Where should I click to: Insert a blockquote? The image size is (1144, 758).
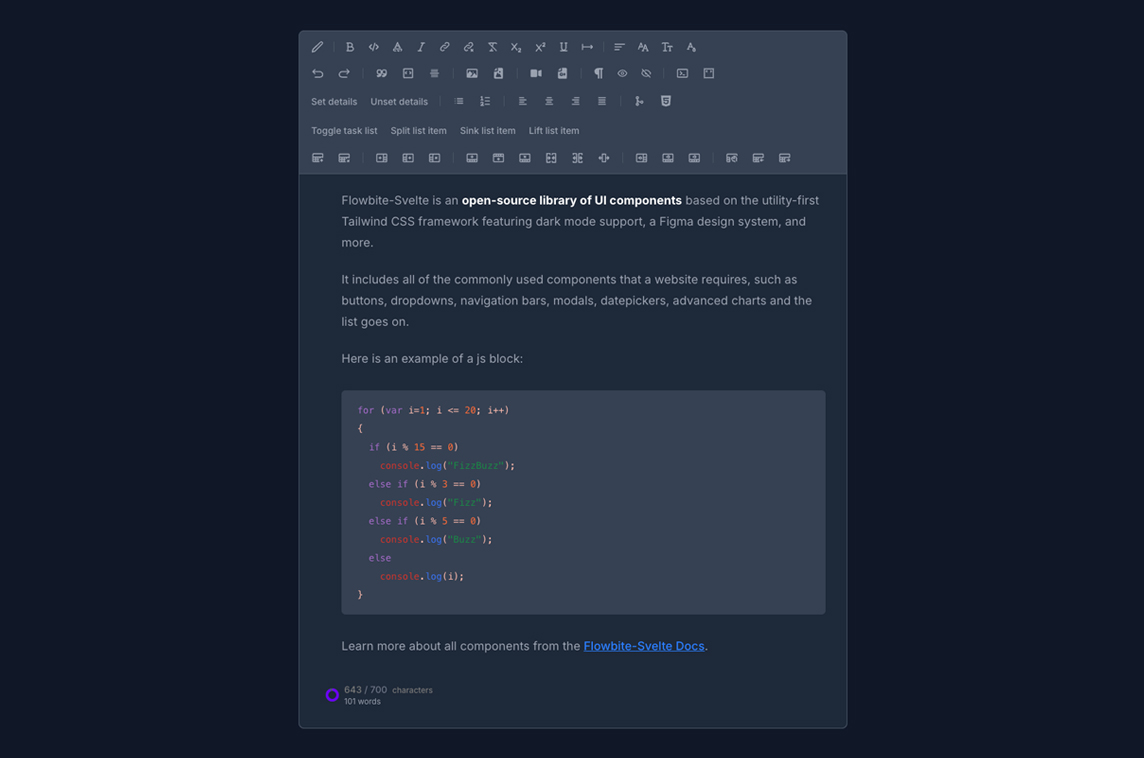(381, 73)
